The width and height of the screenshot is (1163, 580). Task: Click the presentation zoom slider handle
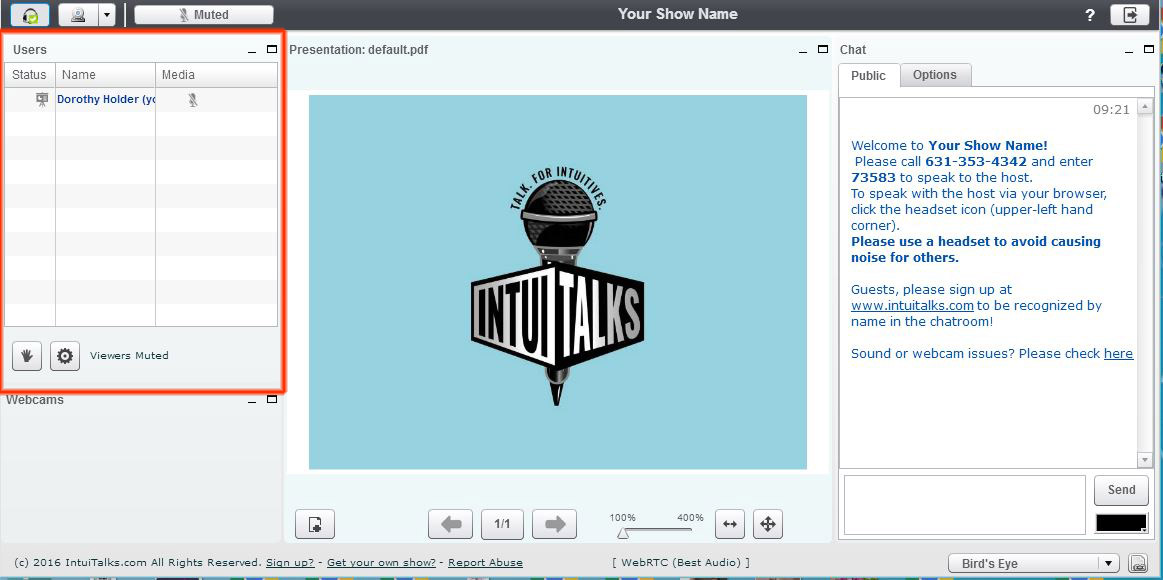coord(623,533)
